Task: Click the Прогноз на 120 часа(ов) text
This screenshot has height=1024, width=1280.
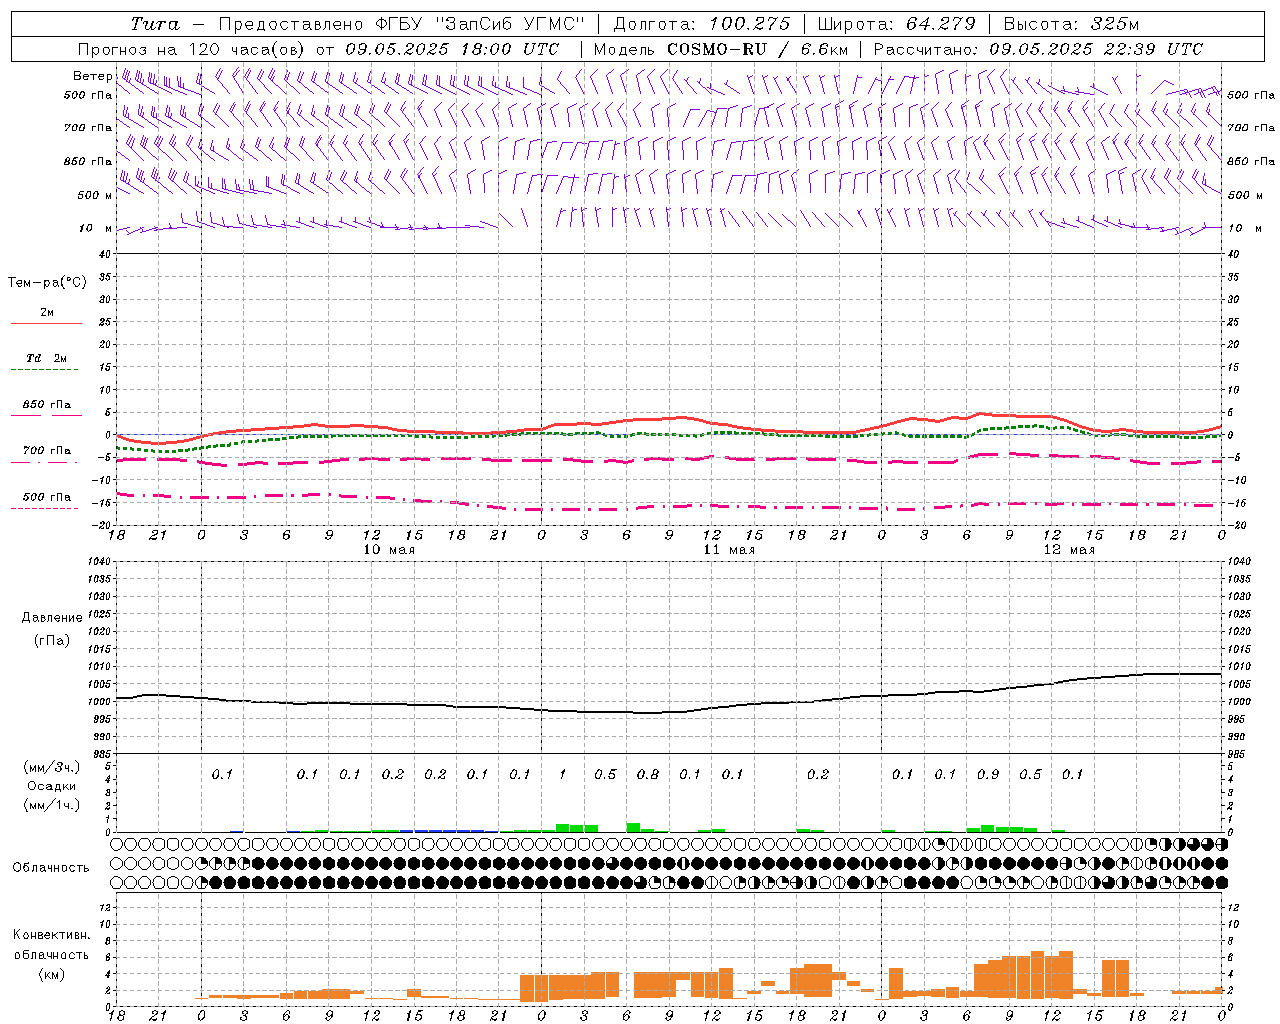Action: point(193,49)
